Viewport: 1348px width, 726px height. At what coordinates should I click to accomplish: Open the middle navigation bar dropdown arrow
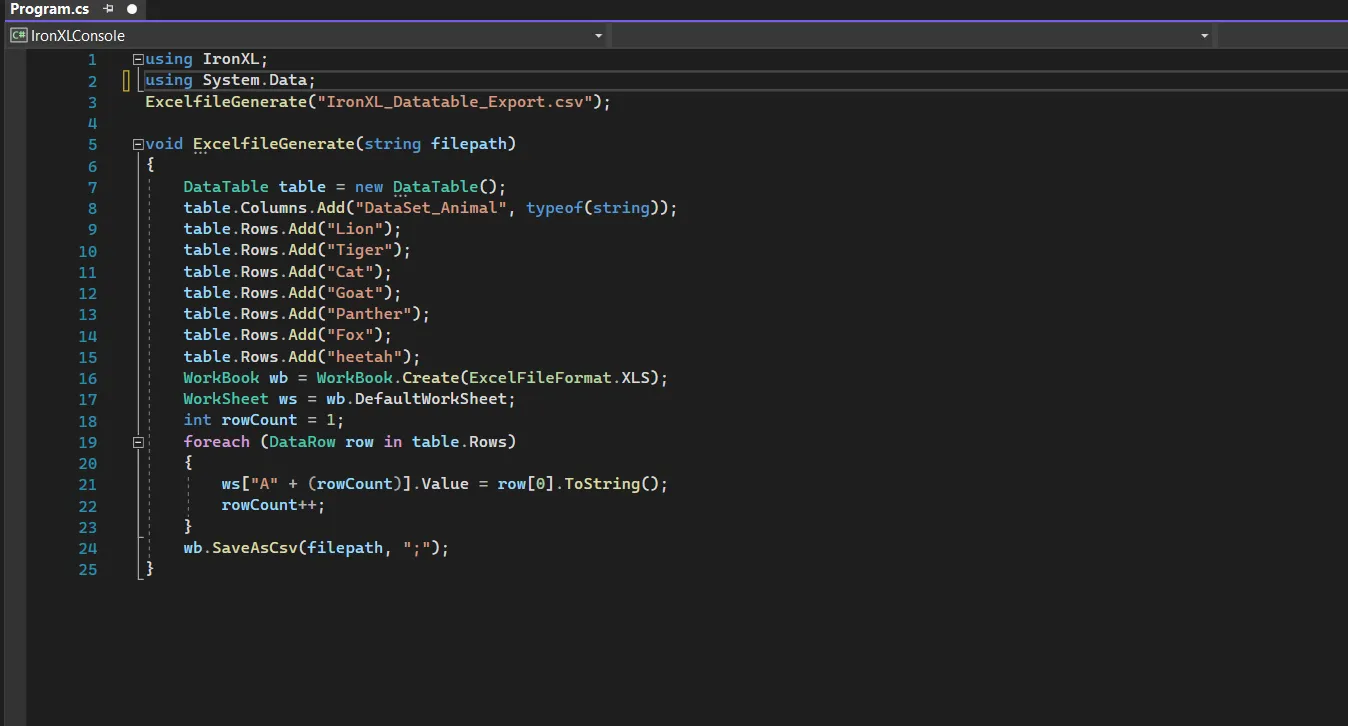tap(1204, 35)
